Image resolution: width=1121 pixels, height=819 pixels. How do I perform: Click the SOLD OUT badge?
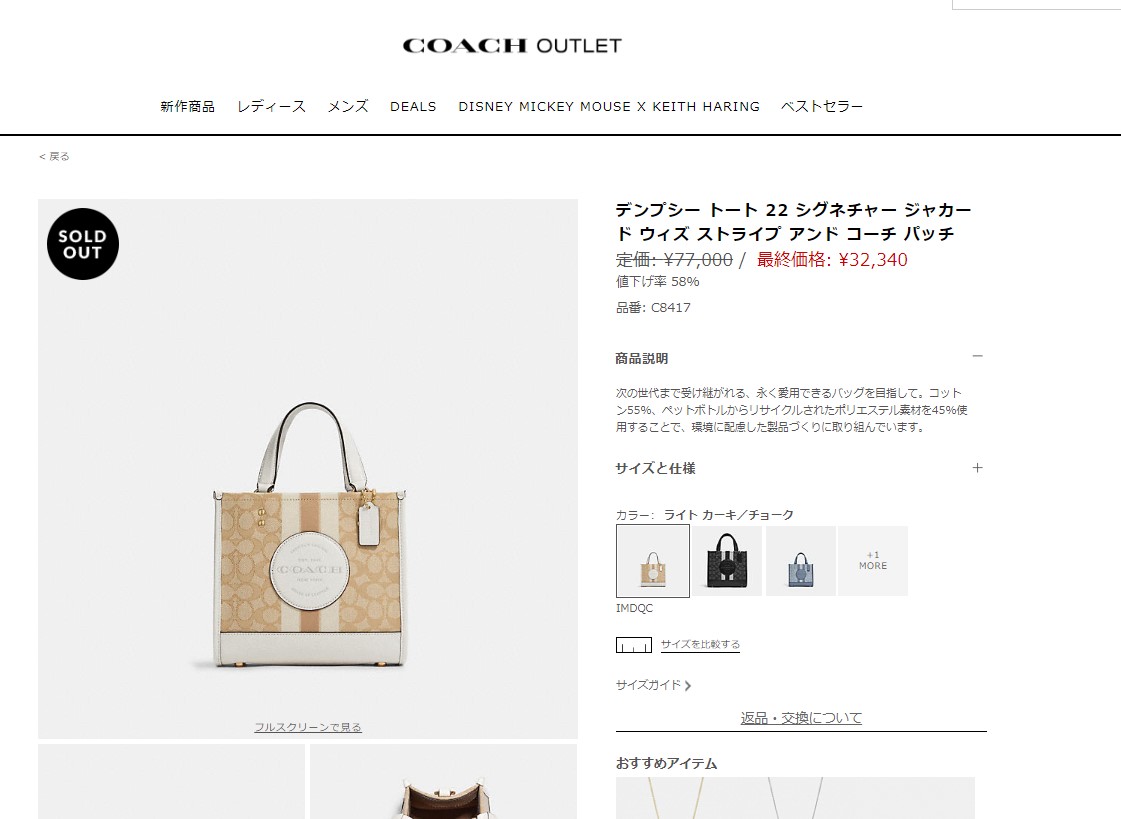pyautogui.click(x=83, y=244)
